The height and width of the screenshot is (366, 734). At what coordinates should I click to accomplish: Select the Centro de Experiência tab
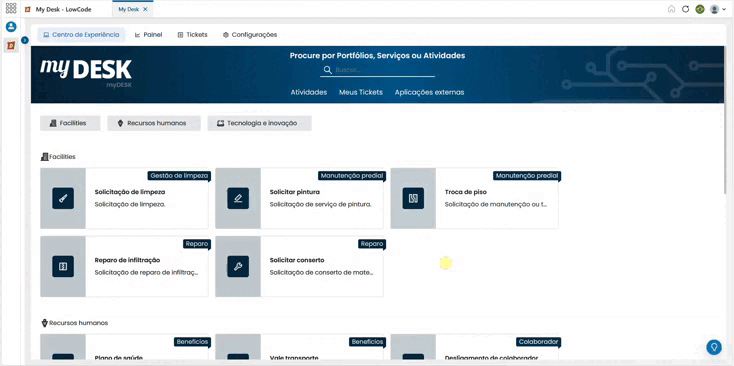pos(81,35)
